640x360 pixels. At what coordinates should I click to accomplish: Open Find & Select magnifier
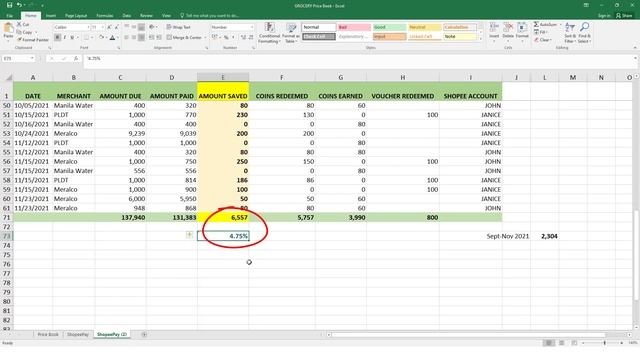pos(584,32)
